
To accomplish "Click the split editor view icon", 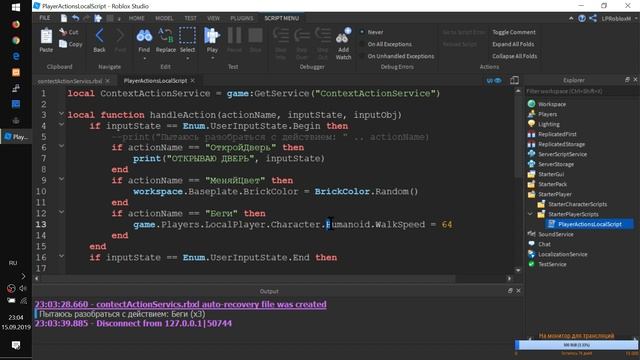I will click(x=514, y=80).
